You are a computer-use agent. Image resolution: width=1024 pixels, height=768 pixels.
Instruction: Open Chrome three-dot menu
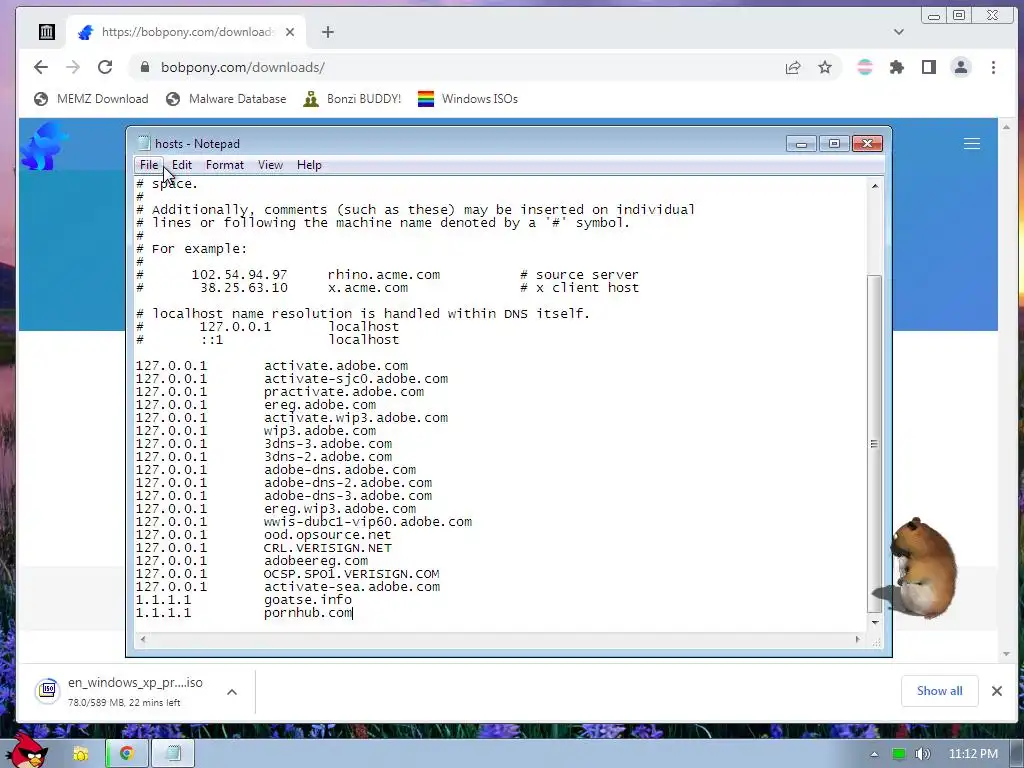[x=993, y=67]
